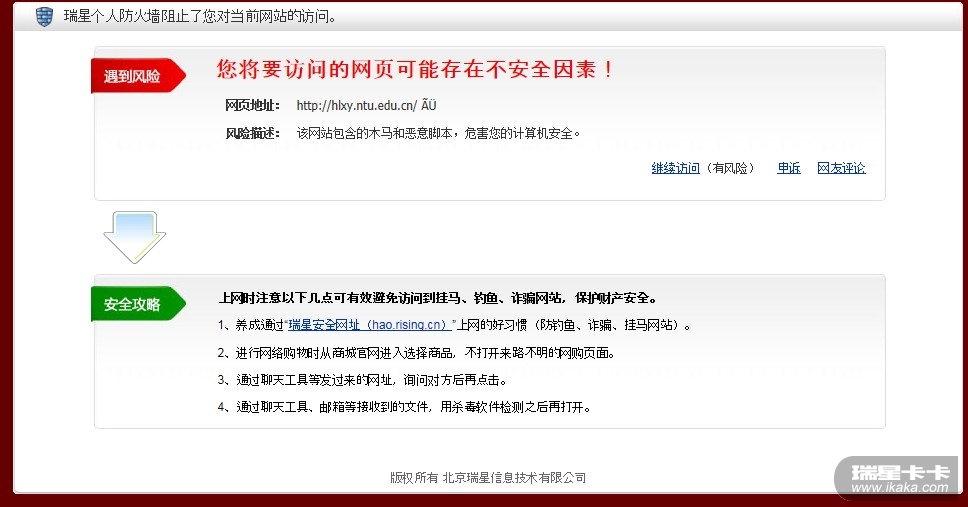This screenshot has height=507, width=968.
Task: Click the copyright text 版权所有 北京瑞星信息技术有限公司
Action: (488, 477)
